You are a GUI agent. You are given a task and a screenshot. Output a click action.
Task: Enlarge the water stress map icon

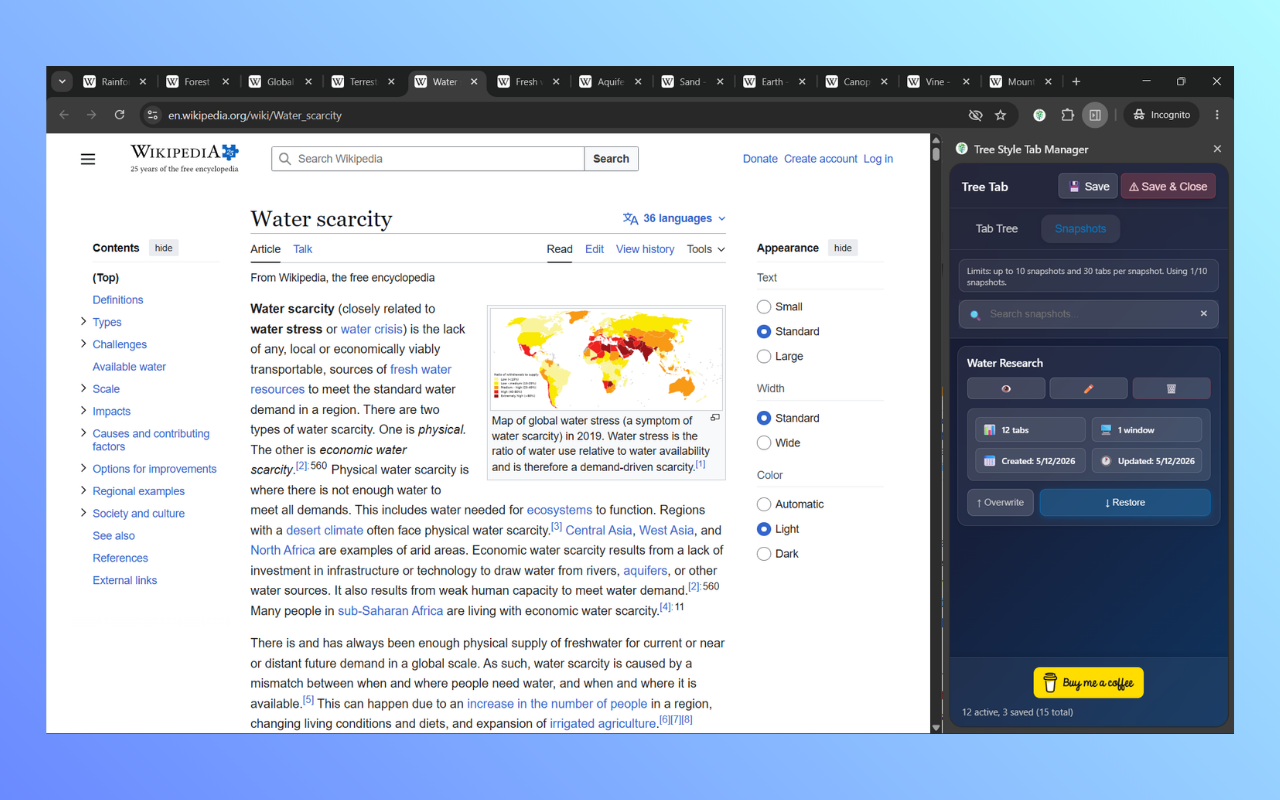[715, 418]
